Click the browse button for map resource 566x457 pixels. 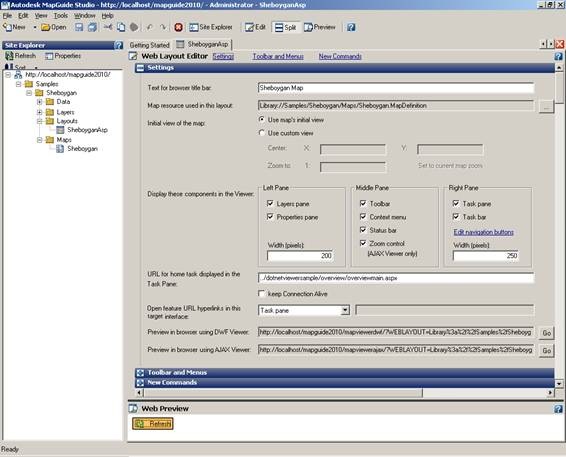pos(547,106)
